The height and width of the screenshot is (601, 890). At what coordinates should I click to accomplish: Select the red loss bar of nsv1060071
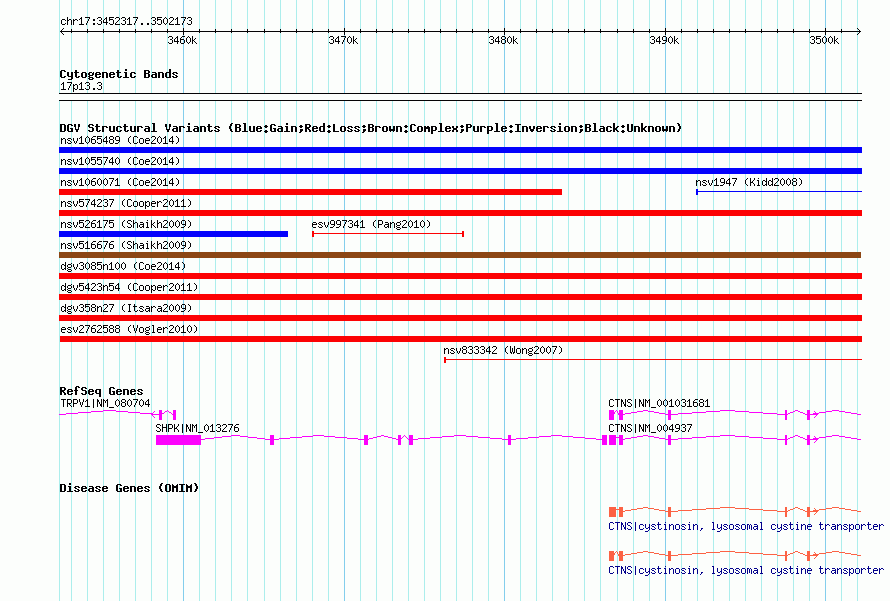[x=310, y=192]
